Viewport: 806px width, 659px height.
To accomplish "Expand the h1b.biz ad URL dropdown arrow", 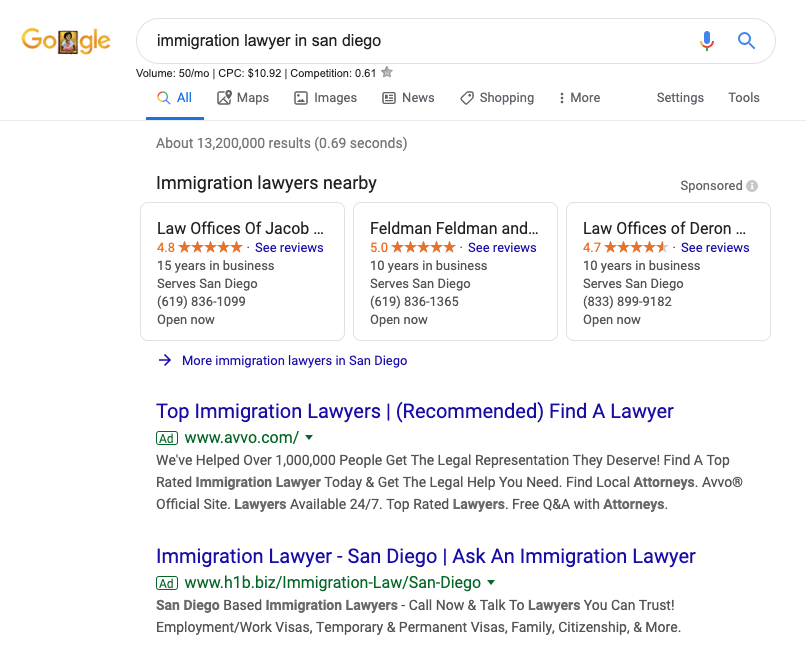I will (x=491, y=583).
